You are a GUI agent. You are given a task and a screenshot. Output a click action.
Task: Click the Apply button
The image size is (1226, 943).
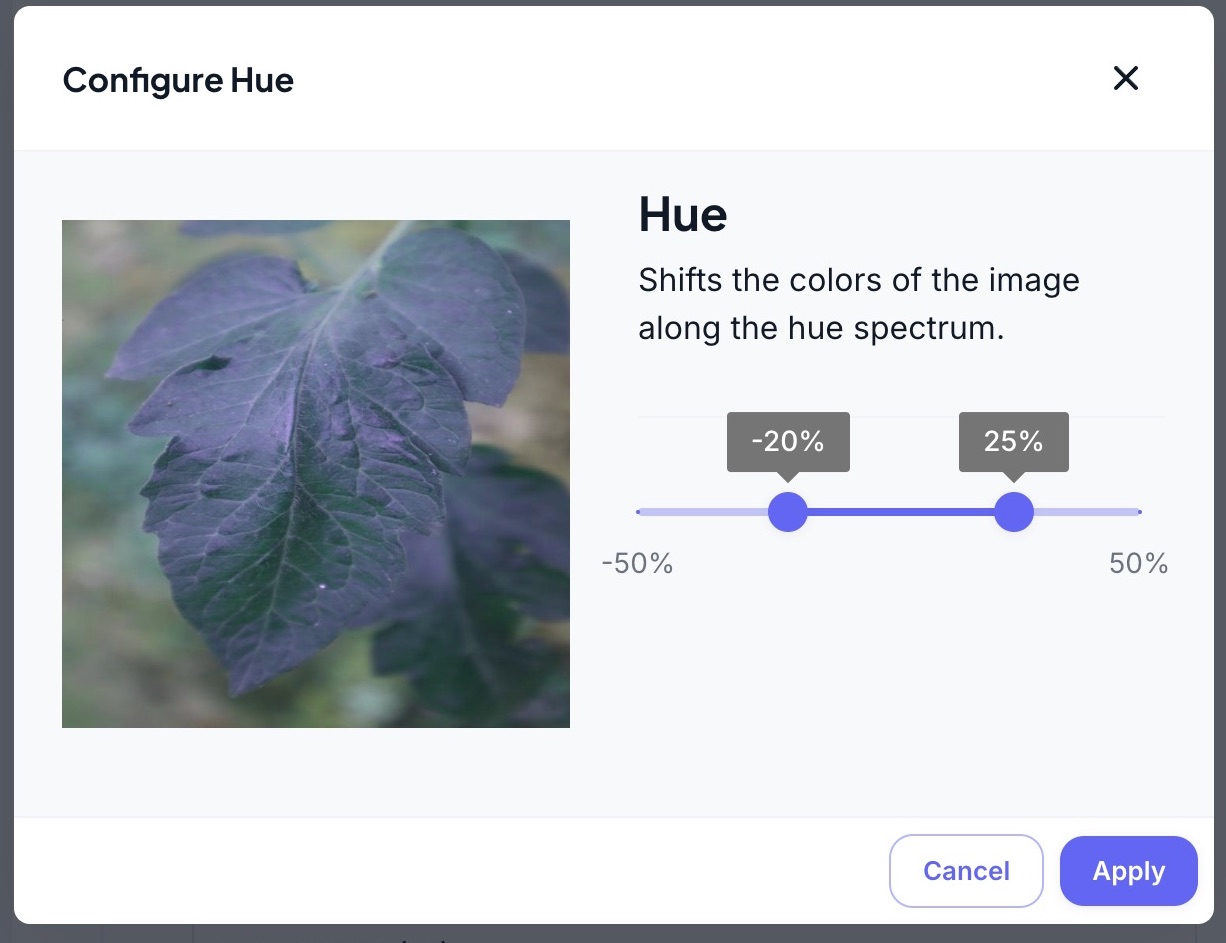(x=1128, y=871)
